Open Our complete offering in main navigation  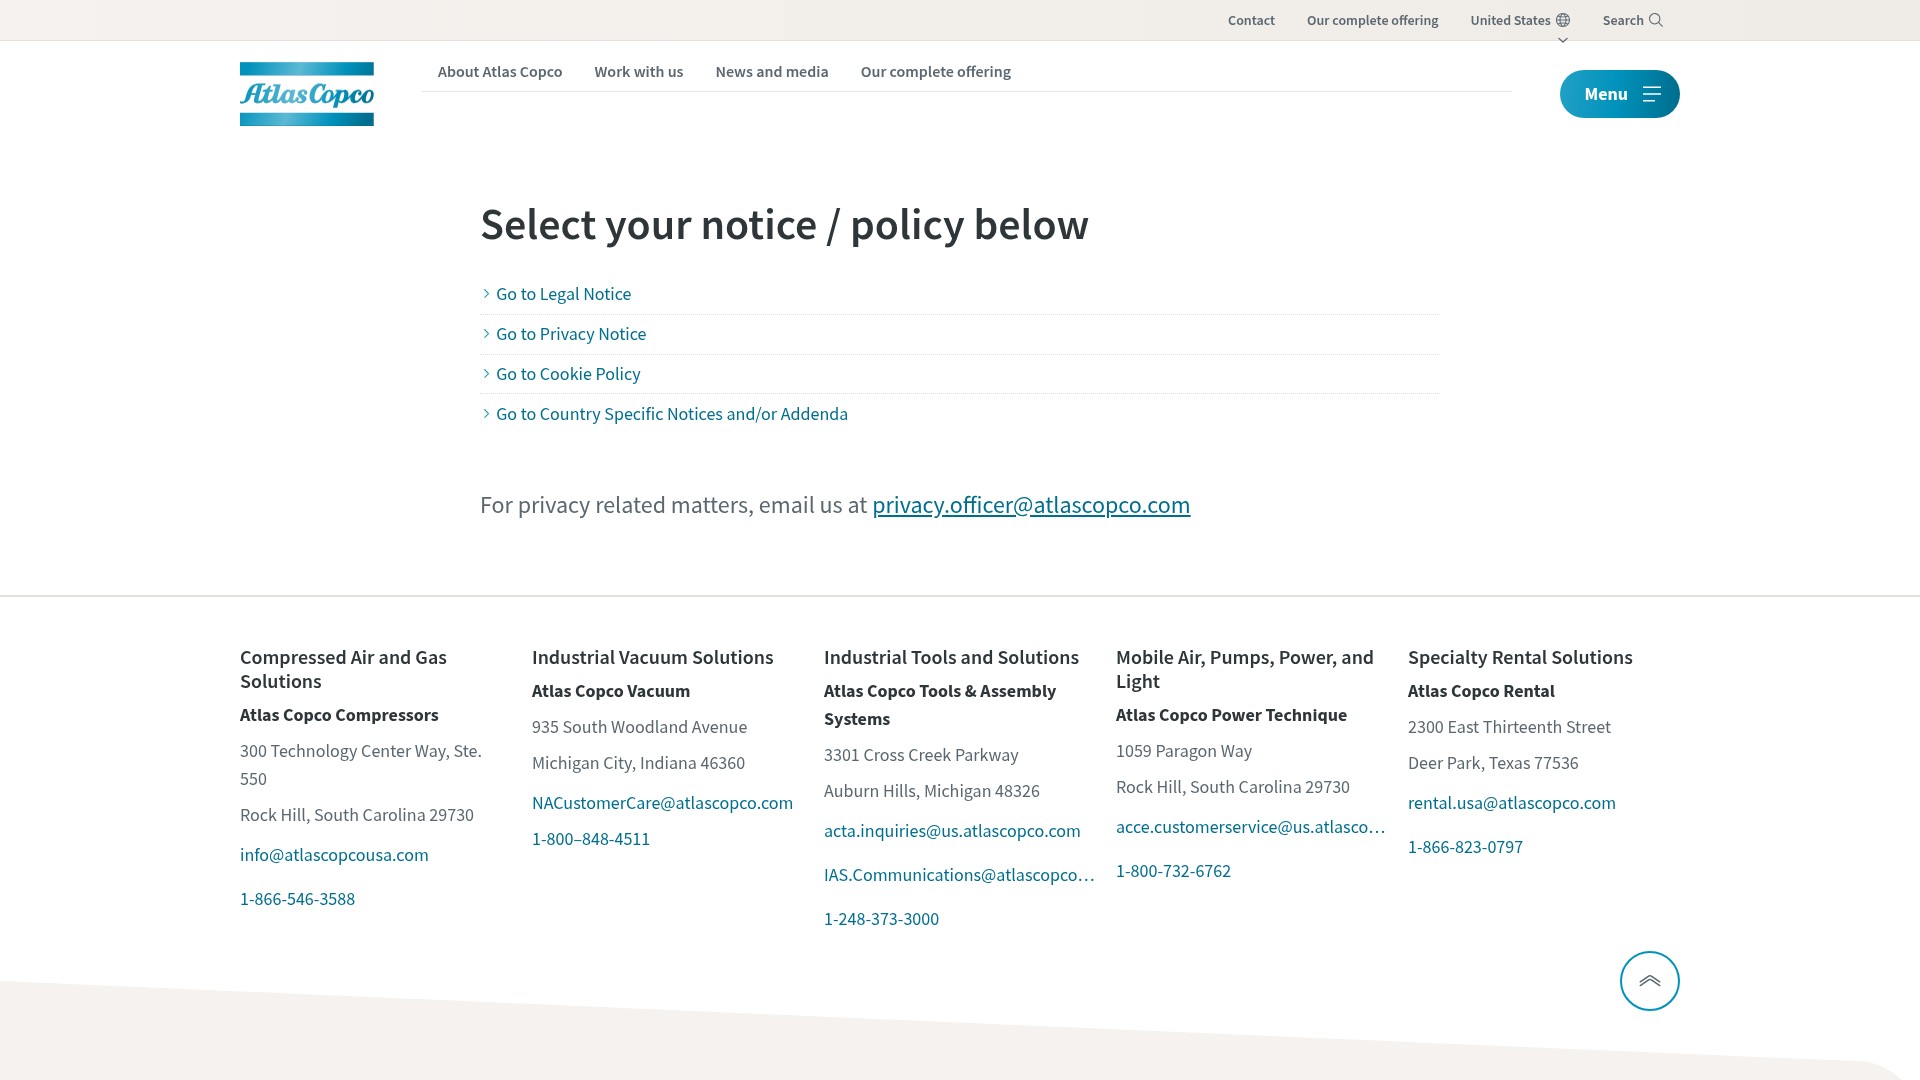(x=936, y=72)
